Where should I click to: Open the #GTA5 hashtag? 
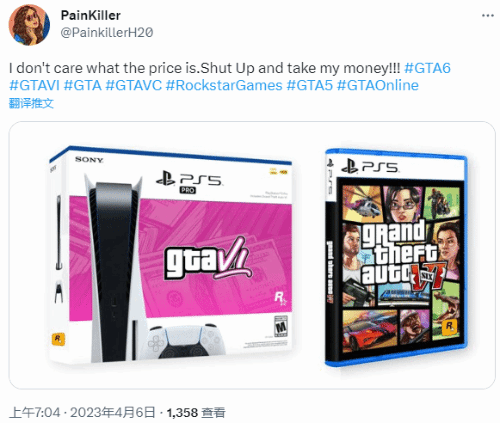point(310,85)
